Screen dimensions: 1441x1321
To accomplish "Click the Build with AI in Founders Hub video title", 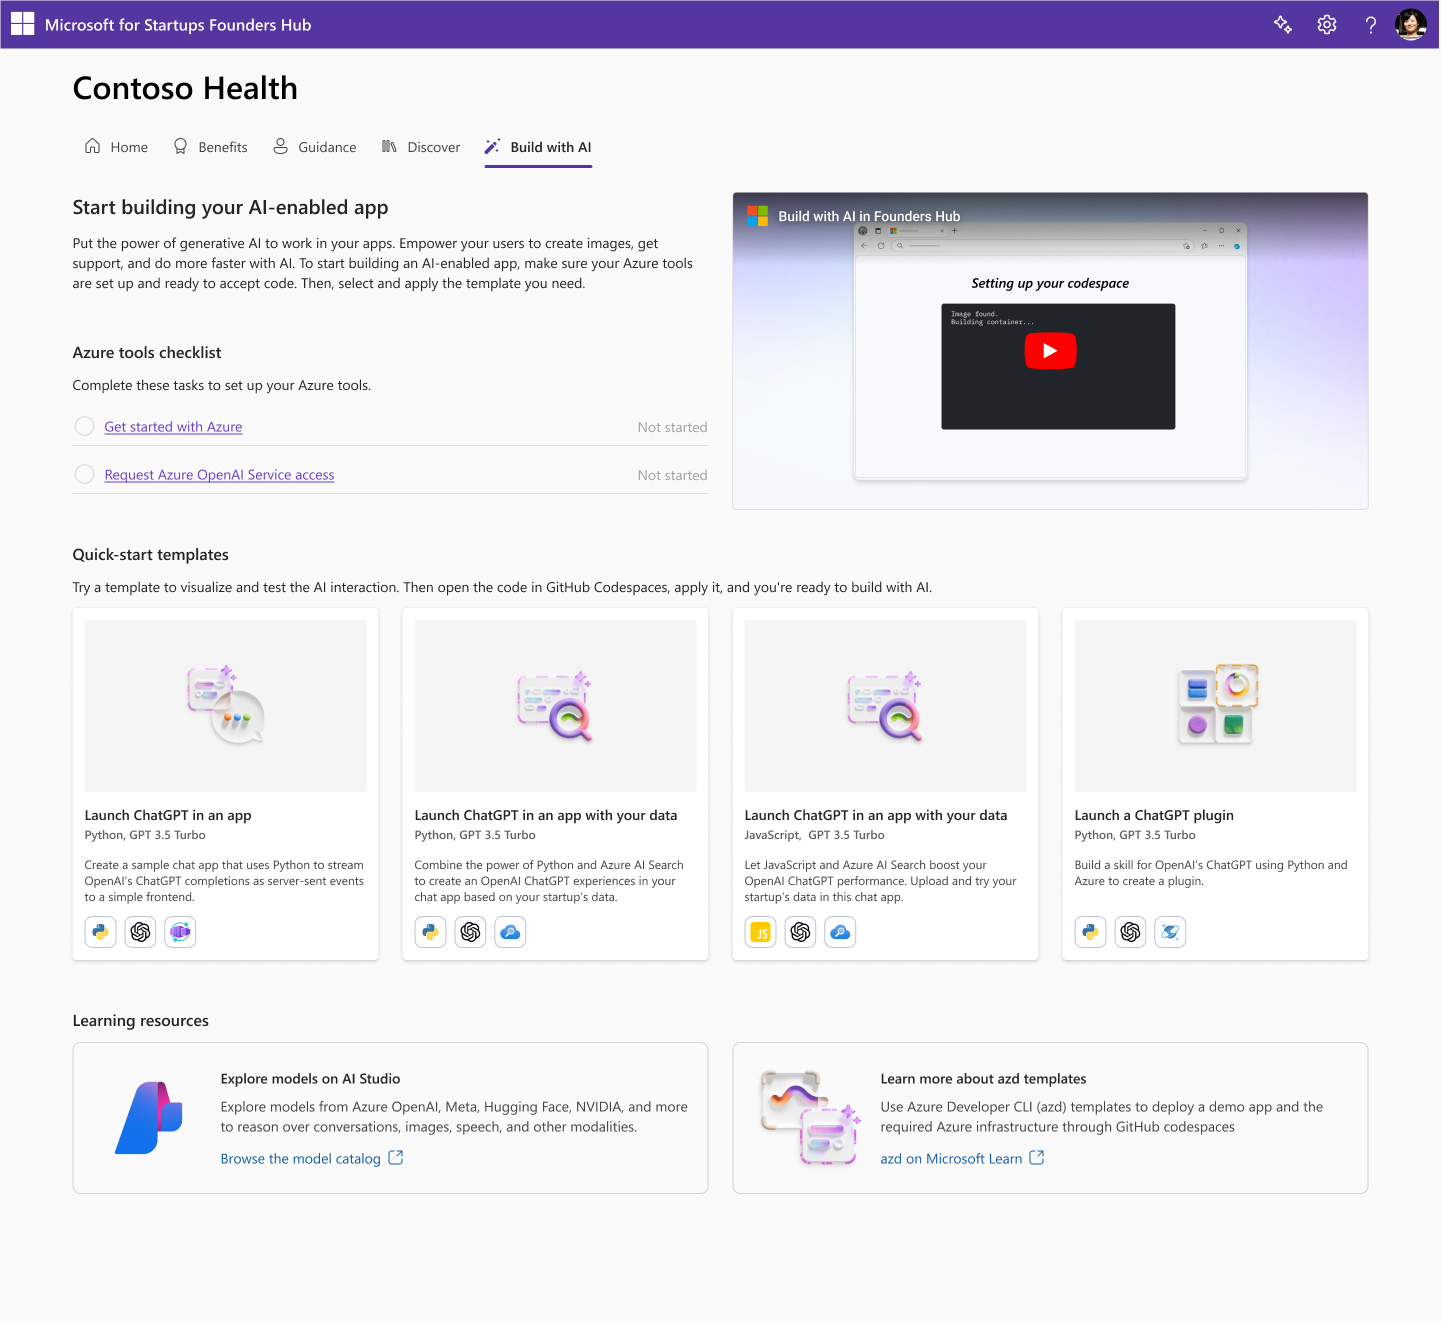I will pyautogui.click(x=869, y=216).
